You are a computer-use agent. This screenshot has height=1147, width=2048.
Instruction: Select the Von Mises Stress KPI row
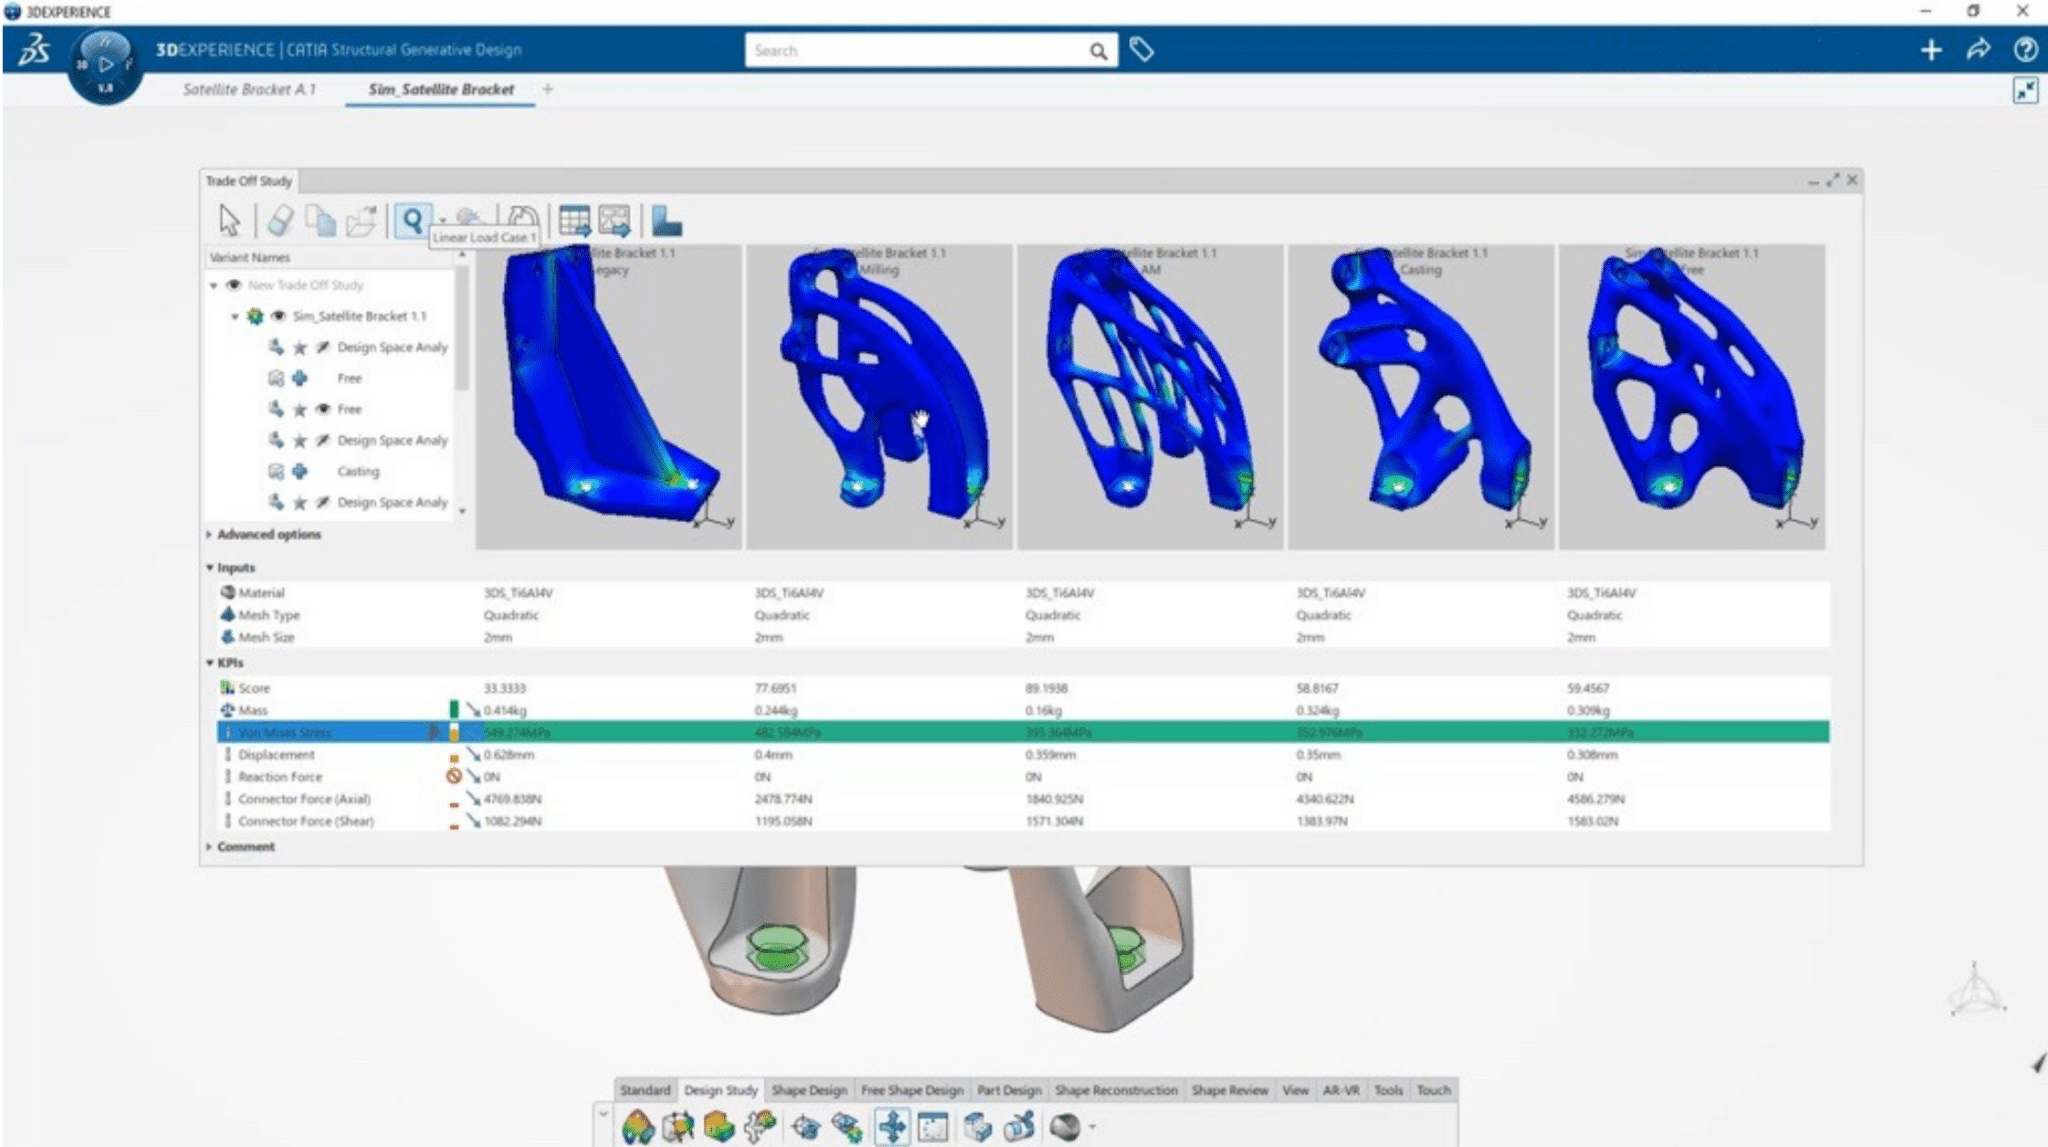tap(1023, 732)
